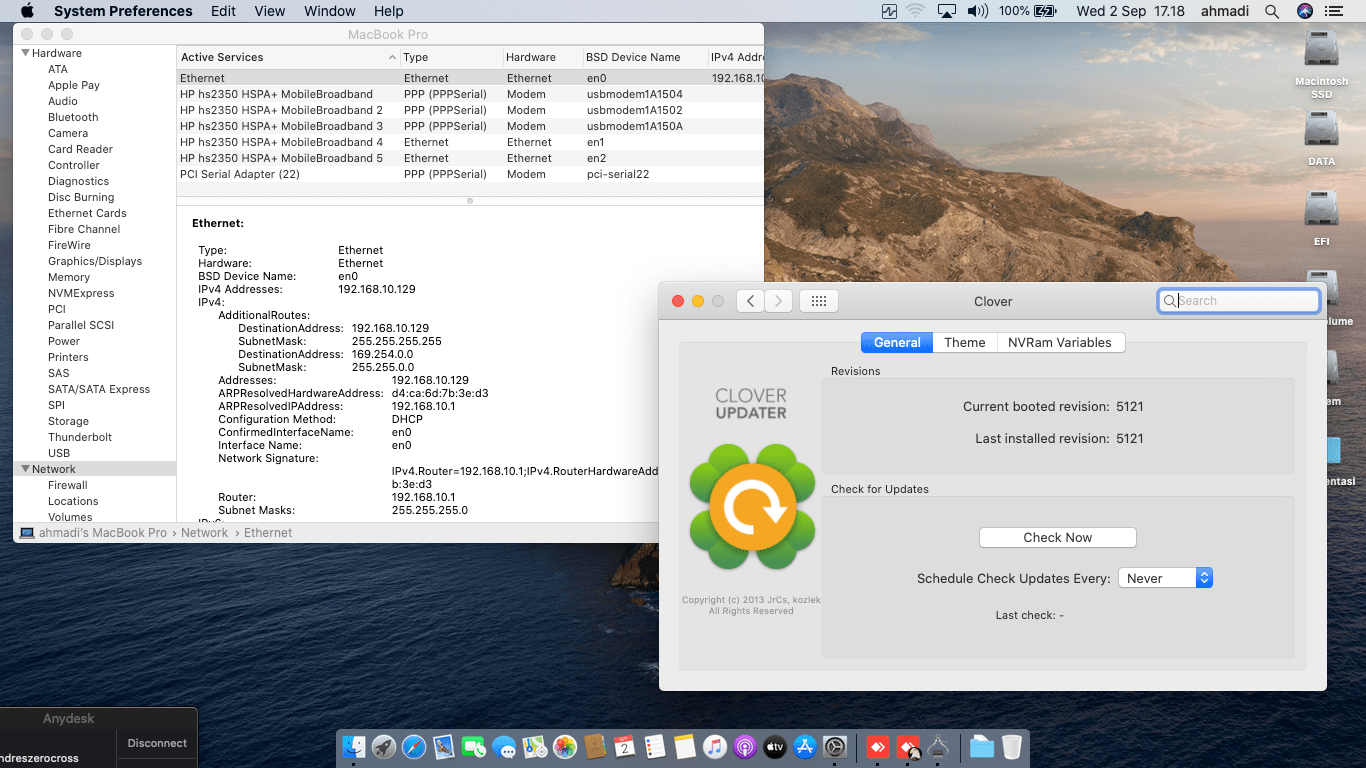Show all preferences with grid button
The height and width of the screenshot is (768, 1366).
tap(820, 301)
